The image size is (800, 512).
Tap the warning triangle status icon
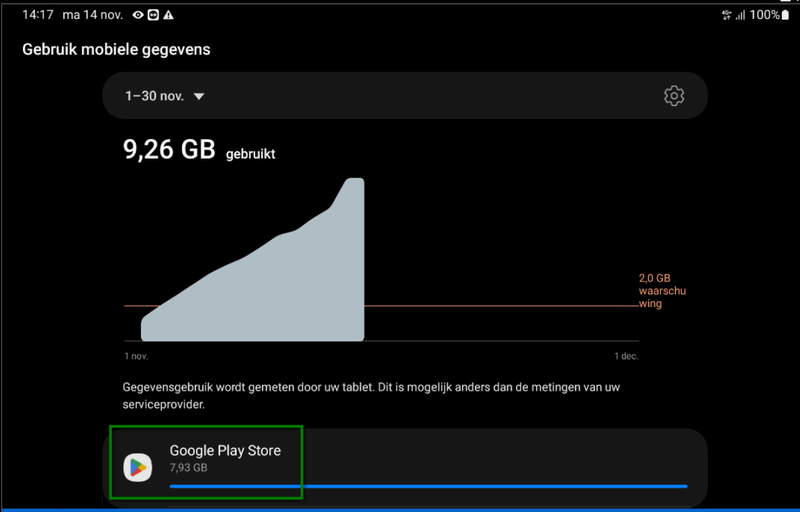click(168, 15)
